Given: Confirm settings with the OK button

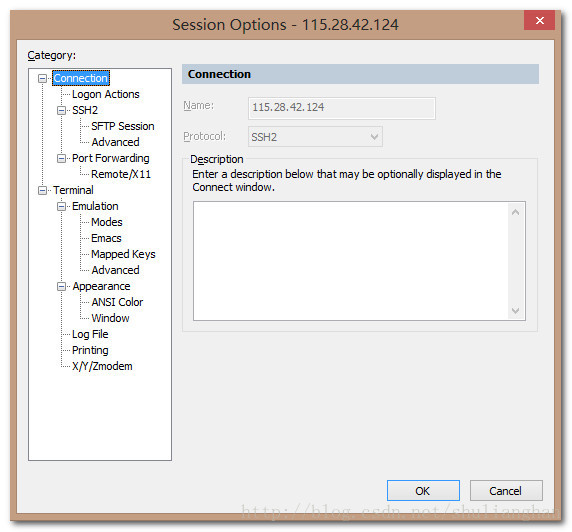Looking at the screenshot, I should pyautogui.click(x=423, y=491).
